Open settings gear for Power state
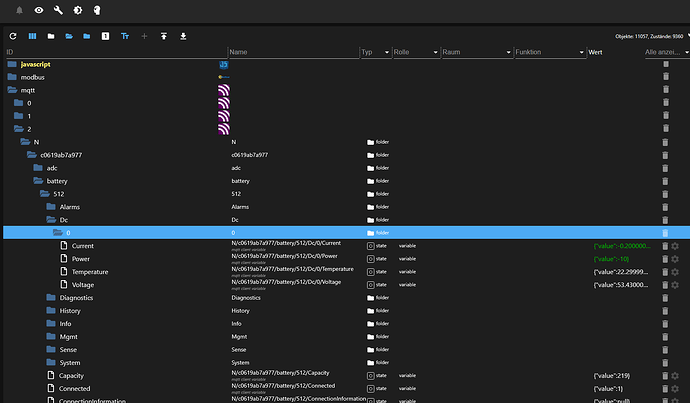This screenshot has height=403, width=690. pos(675,259)
